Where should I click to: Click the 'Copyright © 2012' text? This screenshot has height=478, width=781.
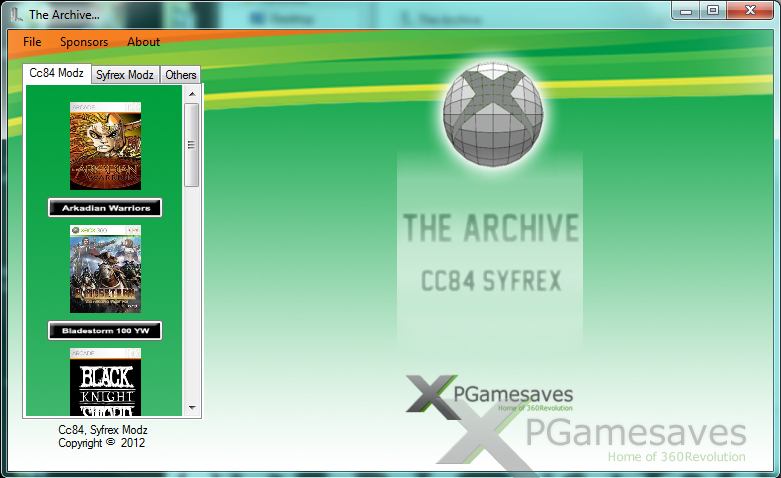pos(102,443)
